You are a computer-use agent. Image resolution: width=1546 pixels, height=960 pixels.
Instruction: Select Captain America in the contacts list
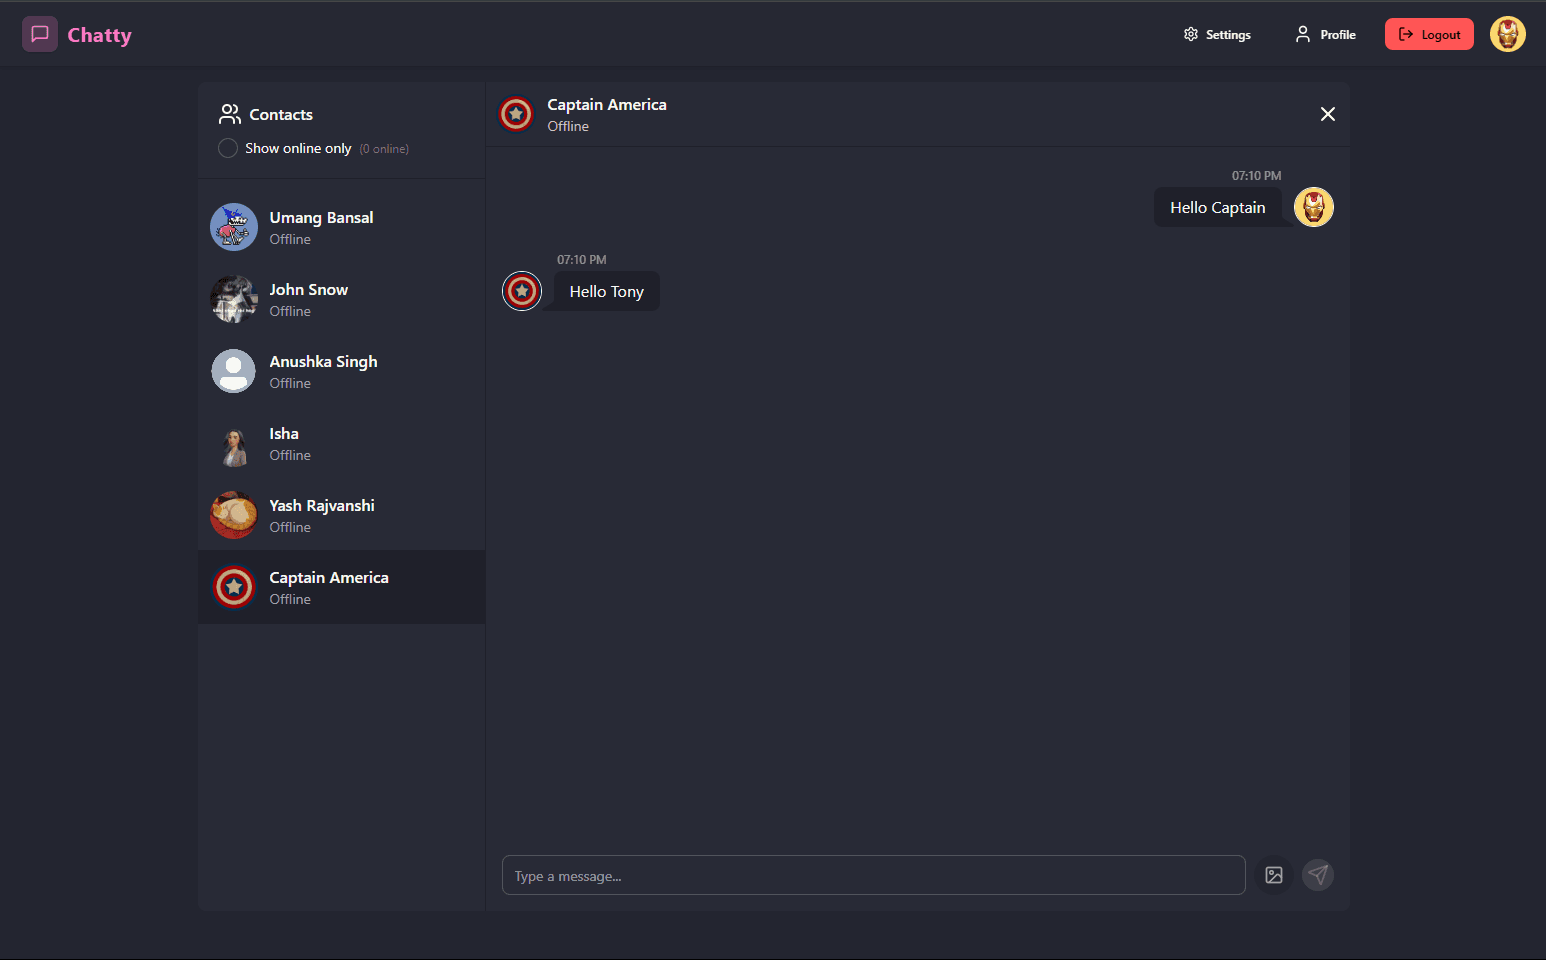[x=342, y=587]
